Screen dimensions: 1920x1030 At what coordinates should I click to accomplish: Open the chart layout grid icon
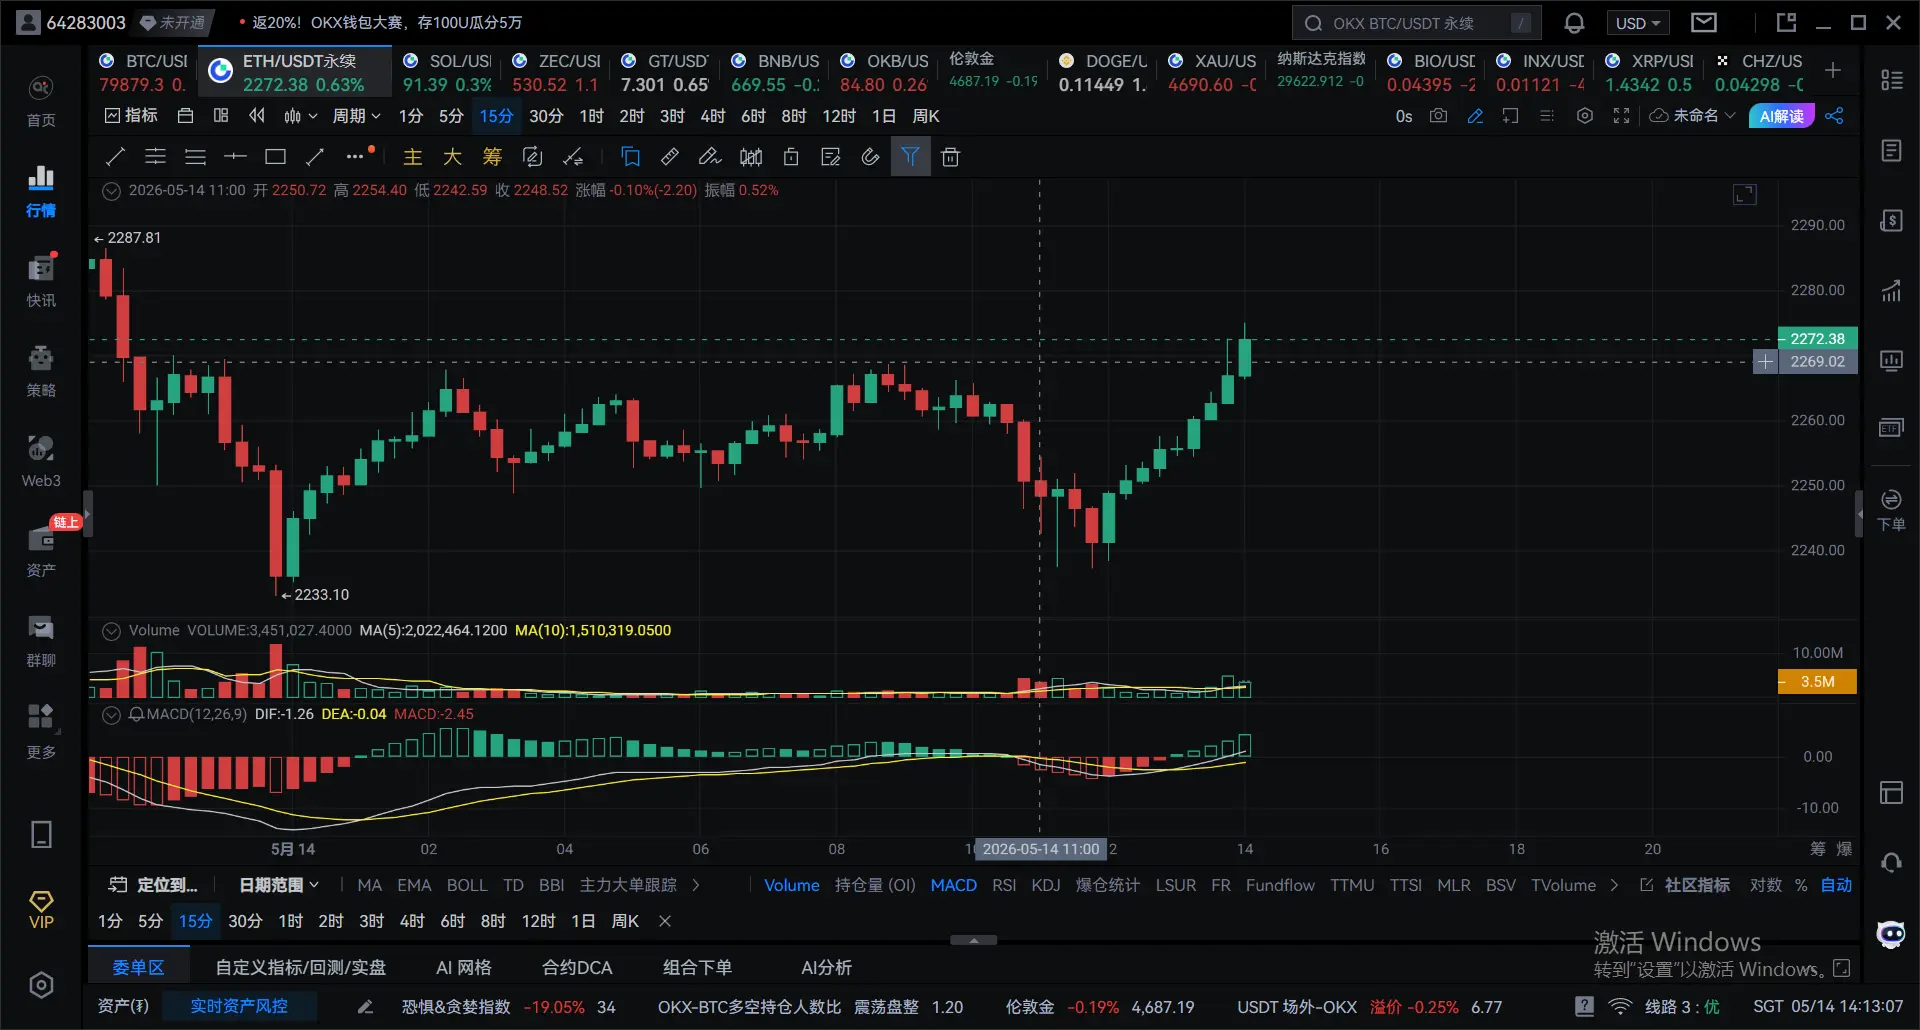point(221,116)
